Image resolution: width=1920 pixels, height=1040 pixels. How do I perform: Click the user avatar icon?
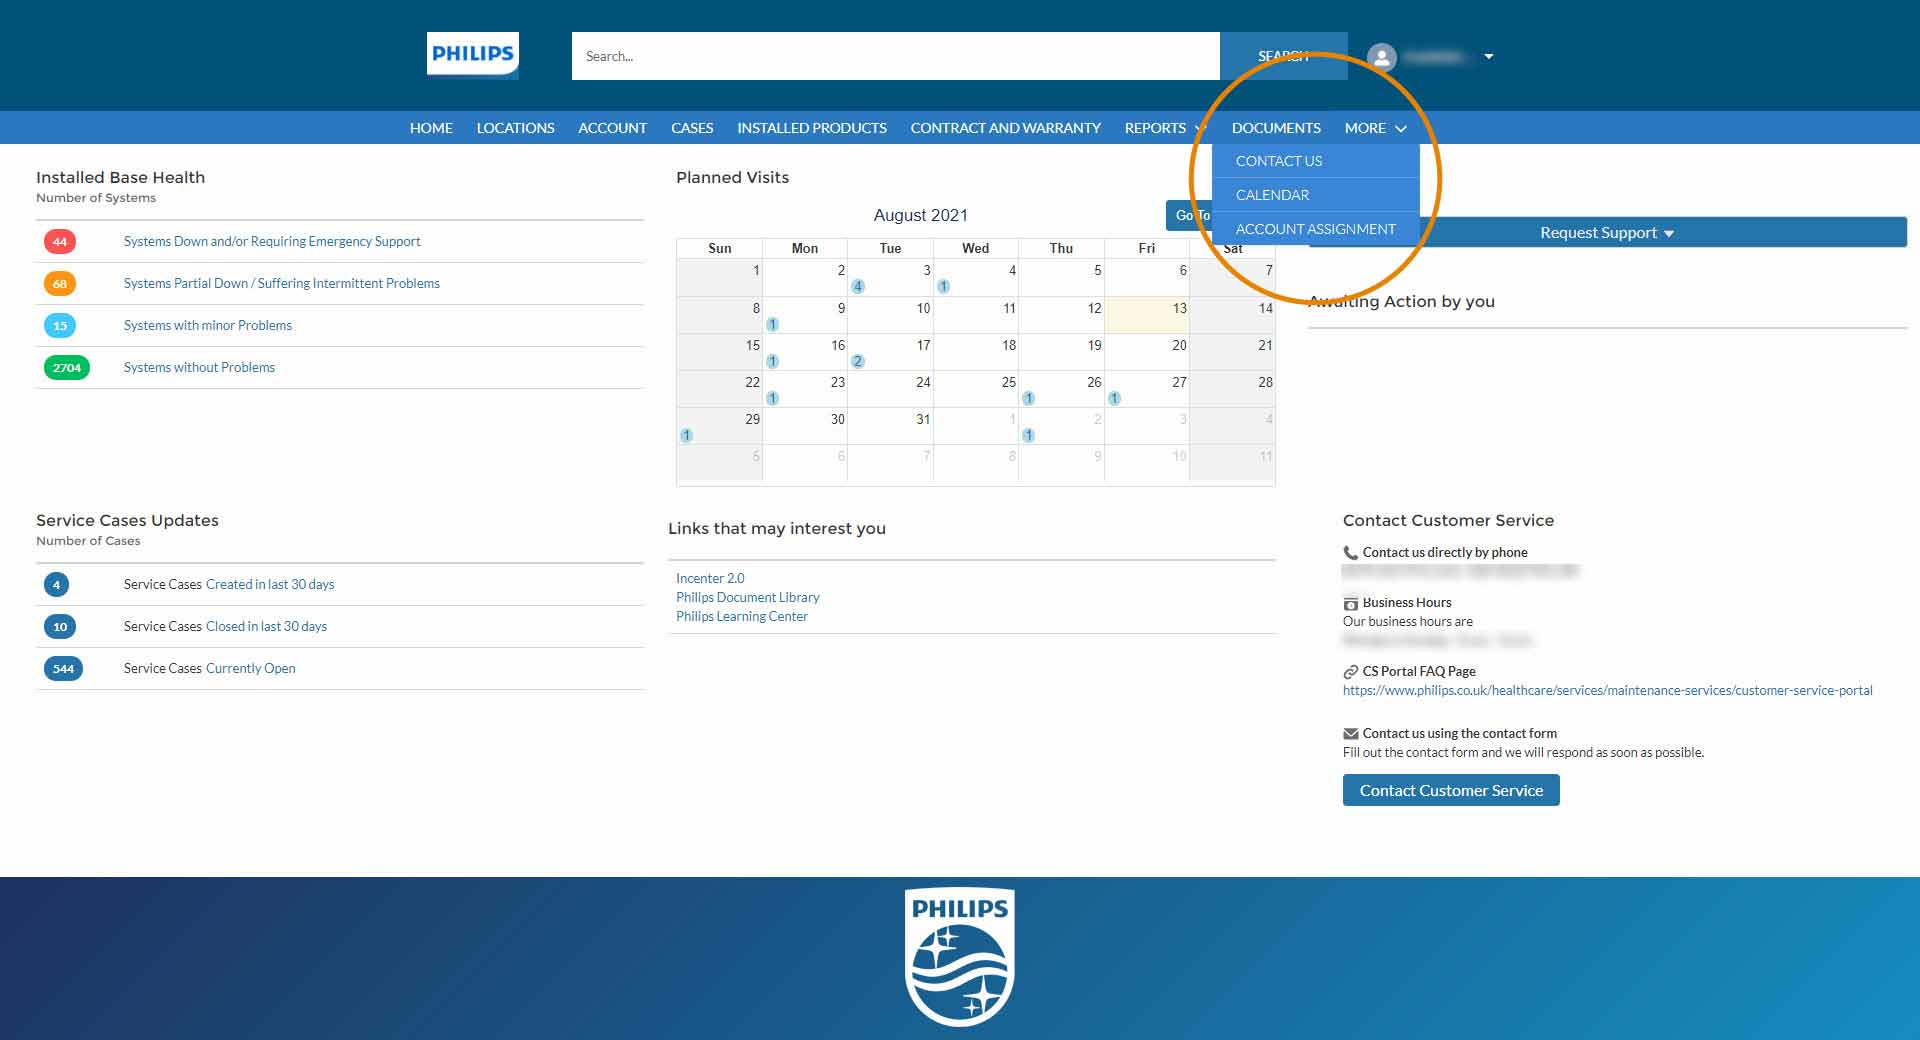tap(1381, 57)
